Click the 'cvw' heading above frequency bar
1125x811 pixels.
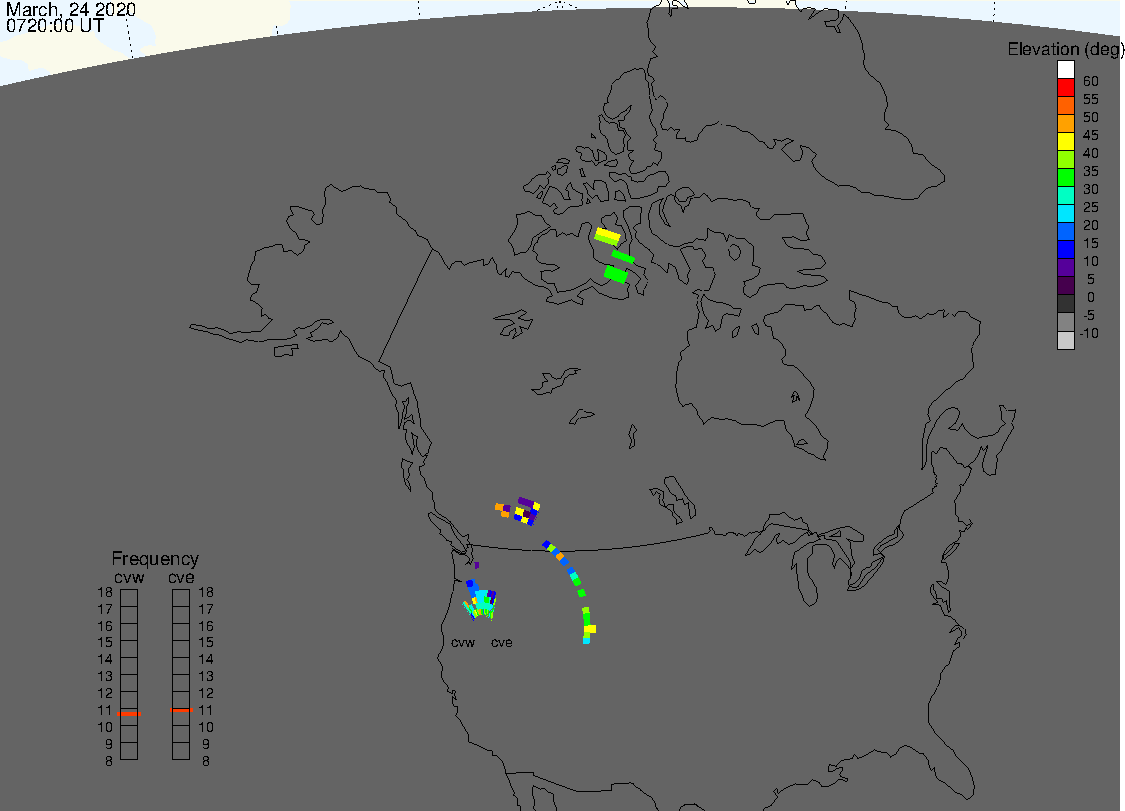point(129,578)
